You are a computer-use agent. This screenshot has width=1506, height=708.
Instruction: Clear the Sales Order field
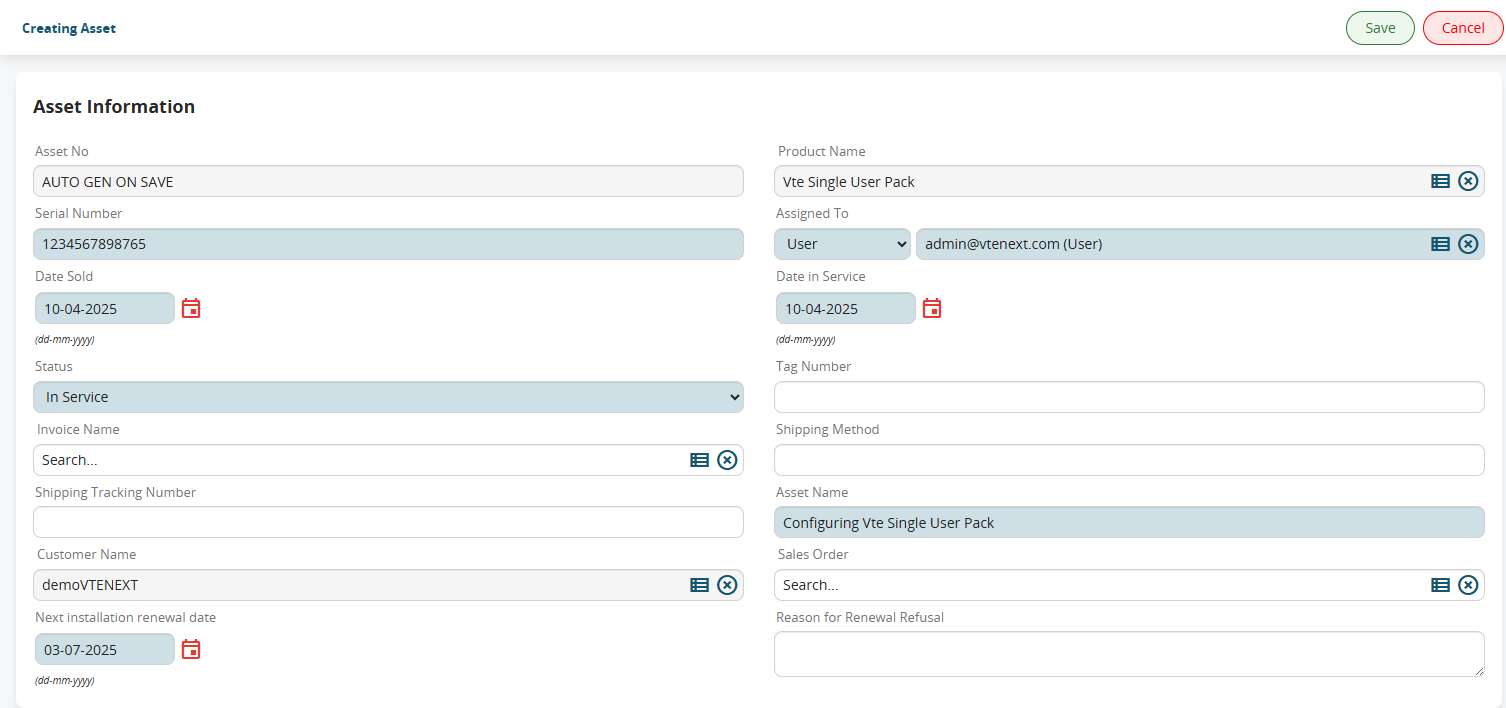[1468, 585]
